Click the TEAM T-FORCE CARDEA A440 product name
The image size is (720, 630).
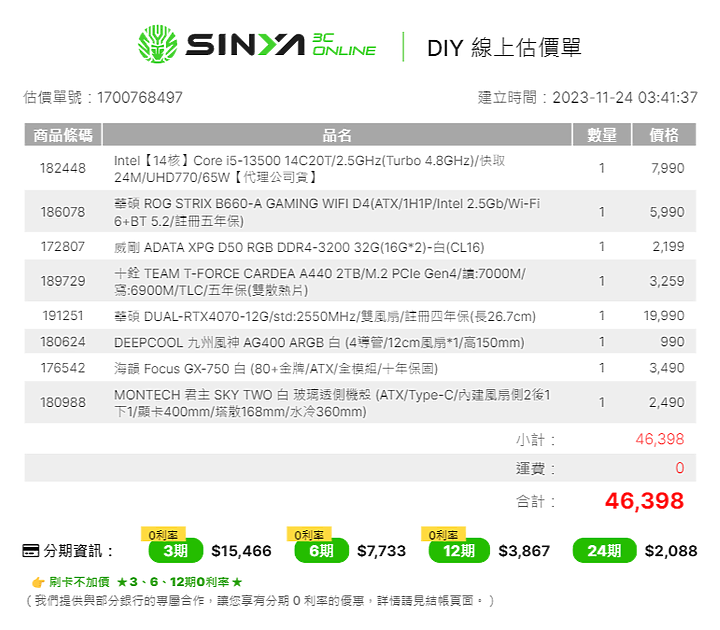320,281
